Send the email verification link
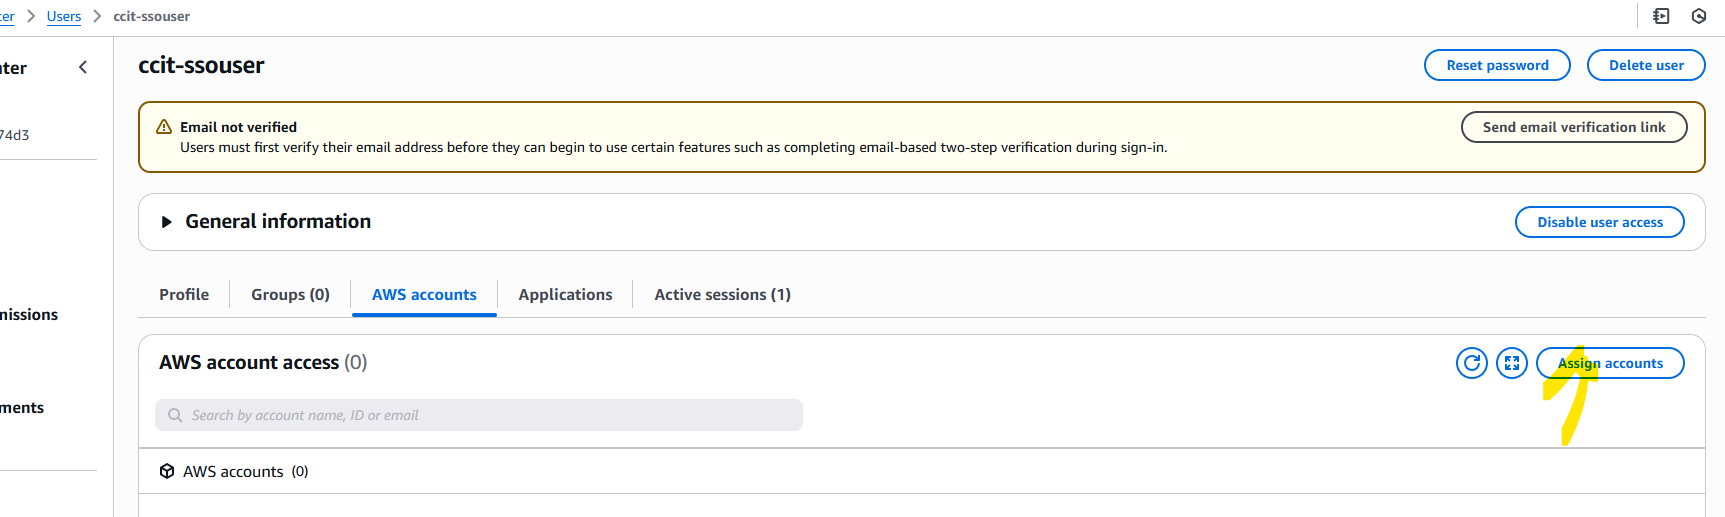This screenshot has width=1725, height=517. tap(1573, 127)
